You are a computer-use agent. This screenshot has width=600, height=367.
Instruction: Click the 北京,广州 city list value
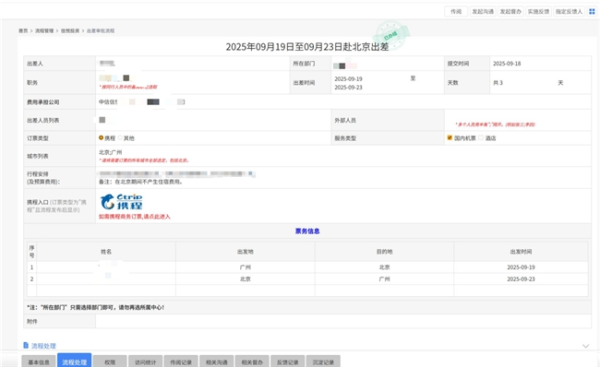click(110, 152)
